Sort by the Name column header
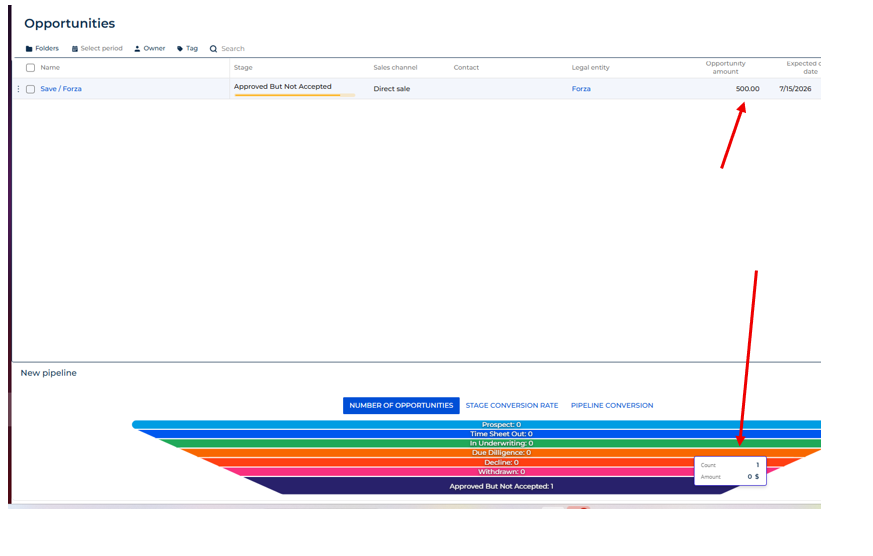The height and width of the screenshot is (556, 873). click(x=50, y=68)
